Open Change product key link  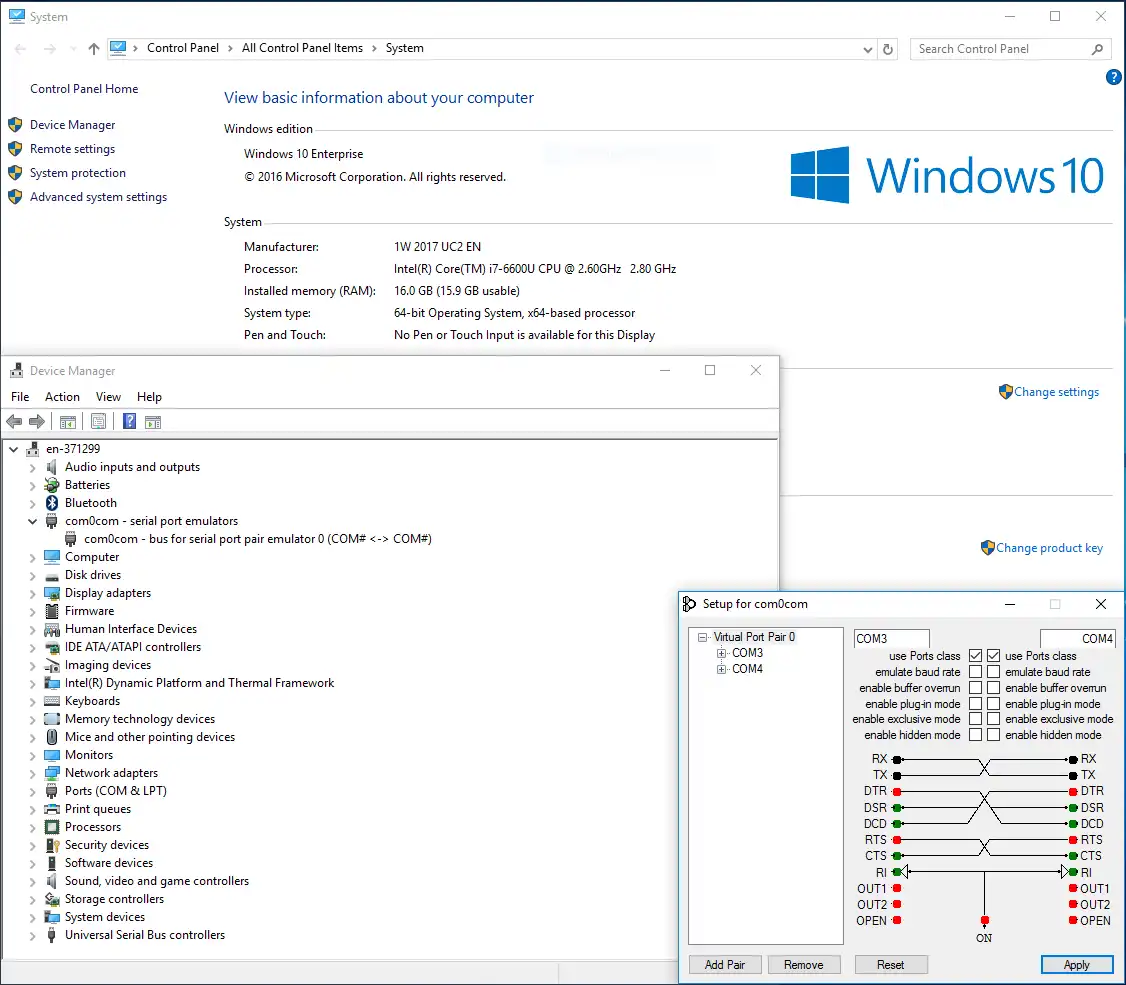click(x=1049, y=548)
